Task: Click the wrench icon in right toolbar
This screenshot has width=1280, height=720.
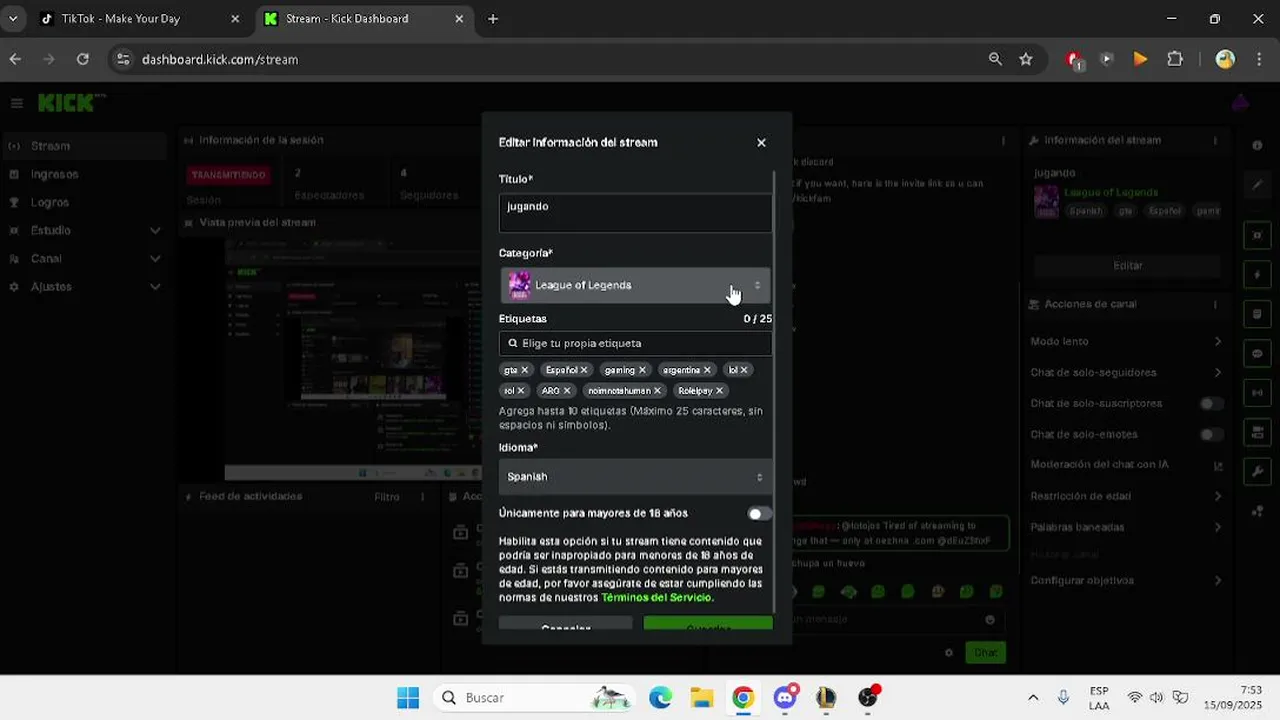Action: coord(1257,472)
